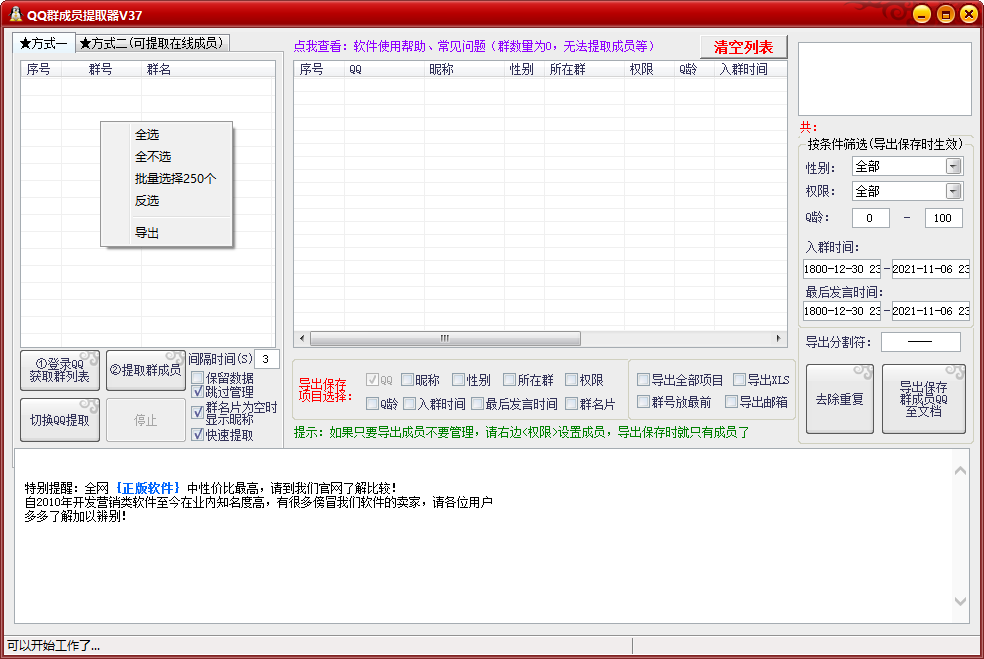Click the 去除重复 button
The height and width of the screenshot is (659, 984).
tap(839, 399)
